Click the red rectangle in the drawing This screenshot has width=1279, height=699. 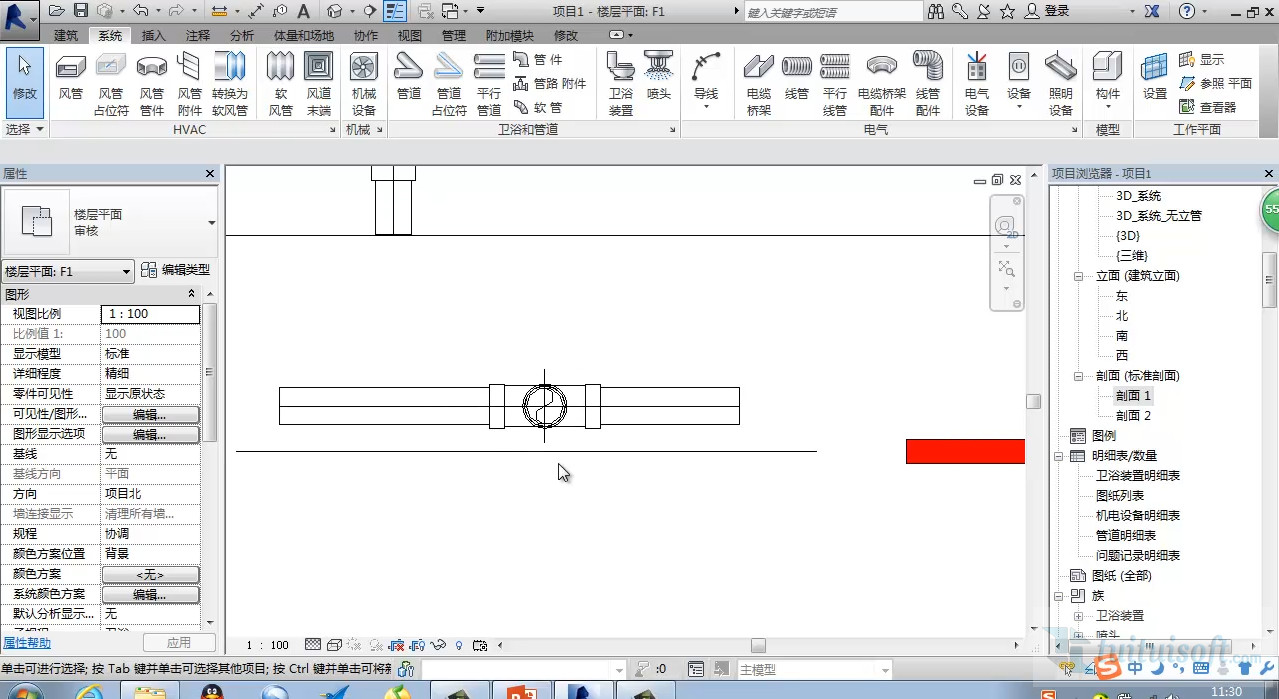(x=964, y=451)
